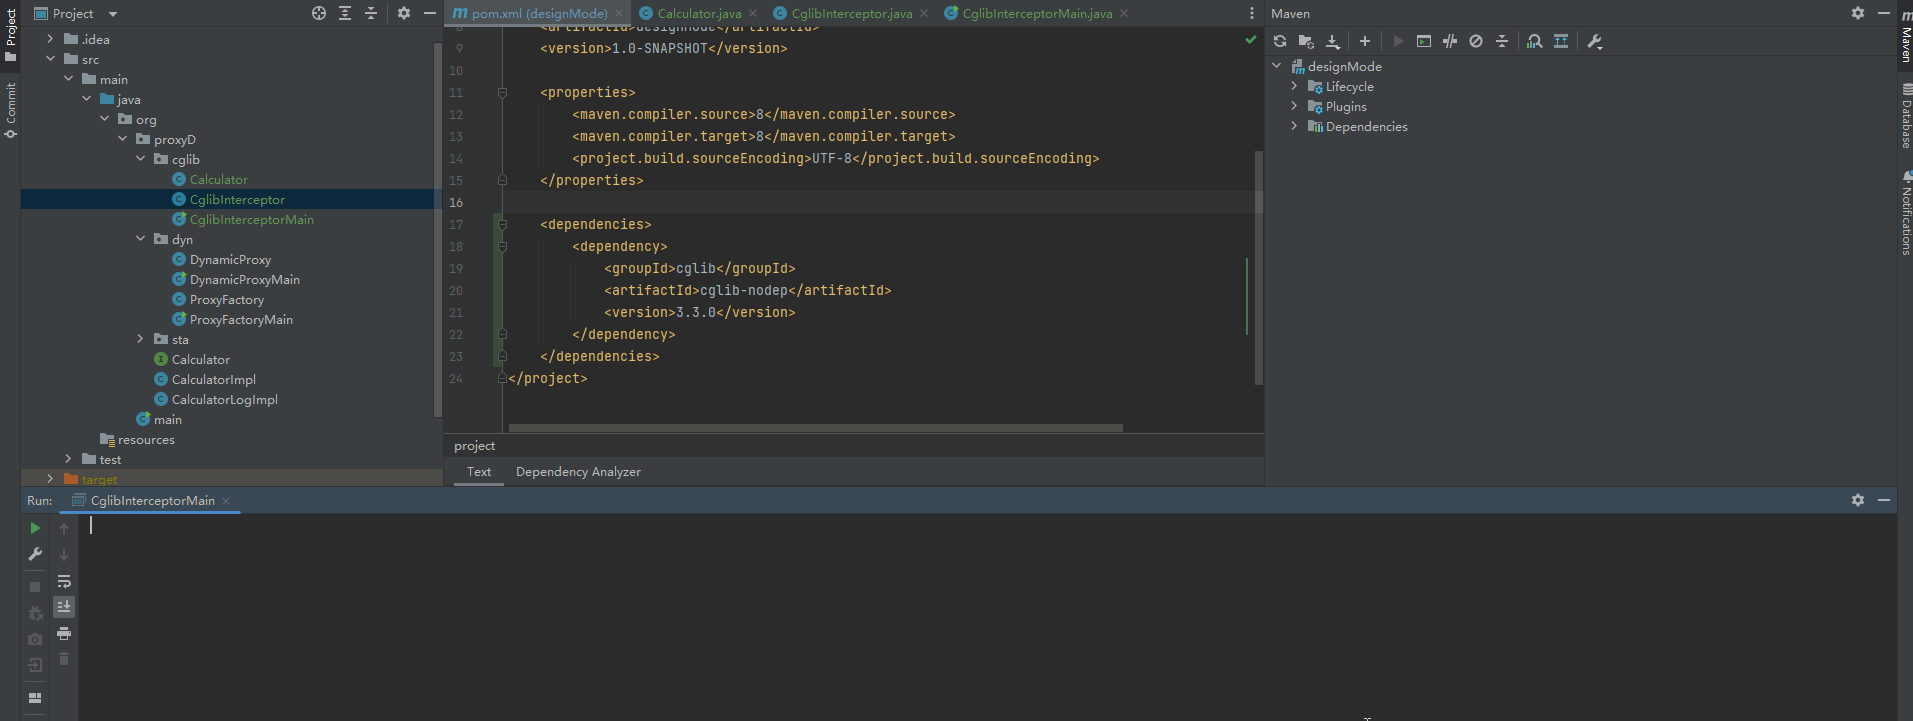Open Maven settings wrench dropdown

click(1595, 41)
